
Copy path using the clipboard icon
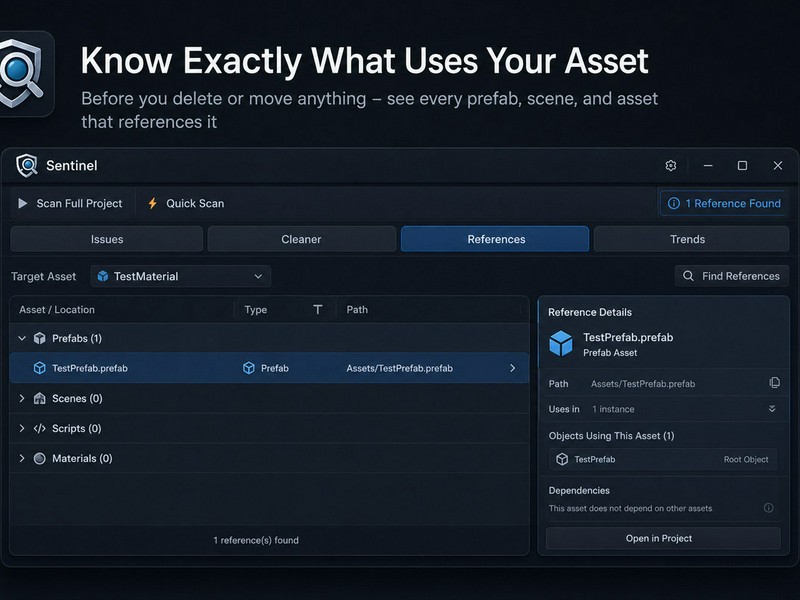[774, 383]
